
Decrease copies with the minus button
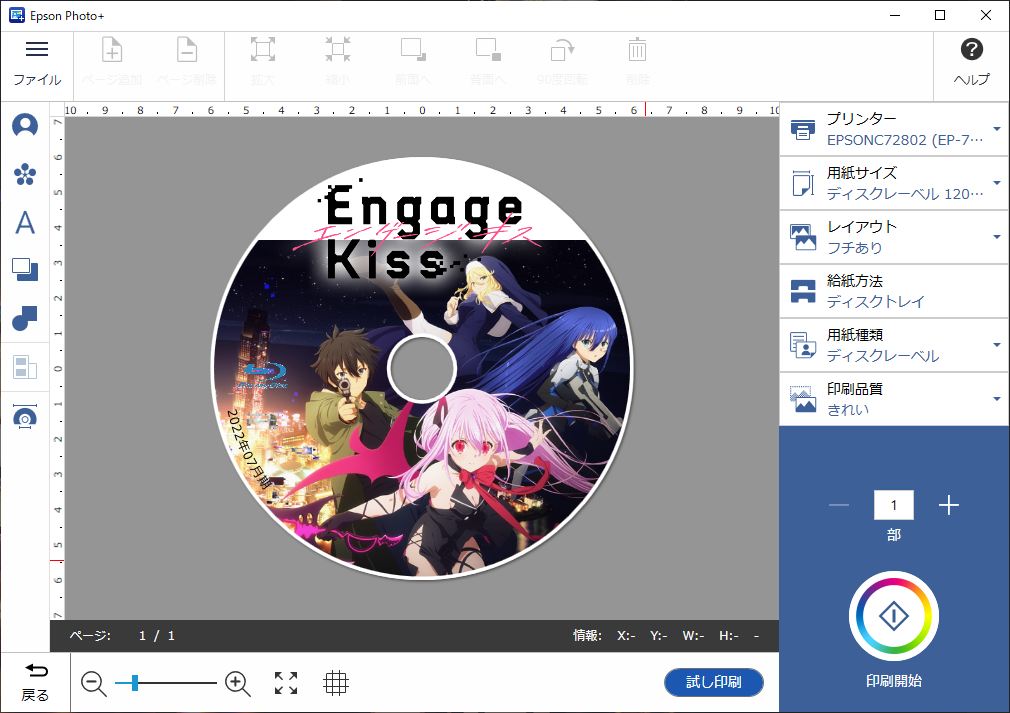[839, 505]
